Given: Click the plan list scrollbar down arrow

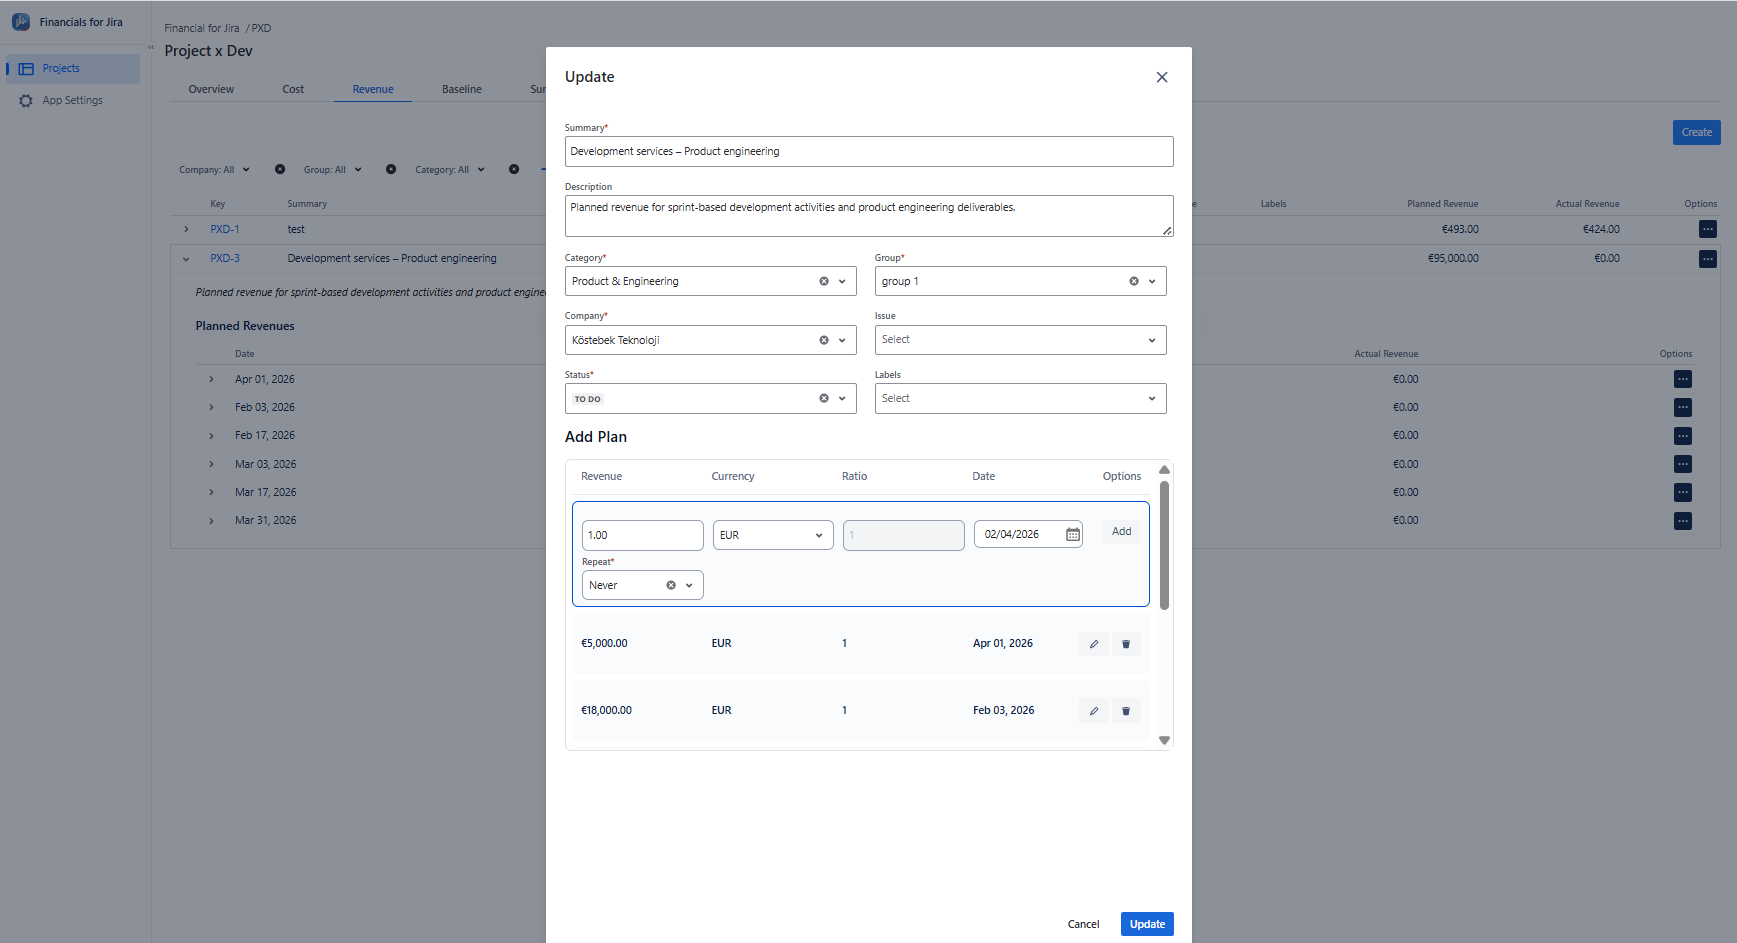Looking at the screenshot, I should click(x=1164, y=741).
